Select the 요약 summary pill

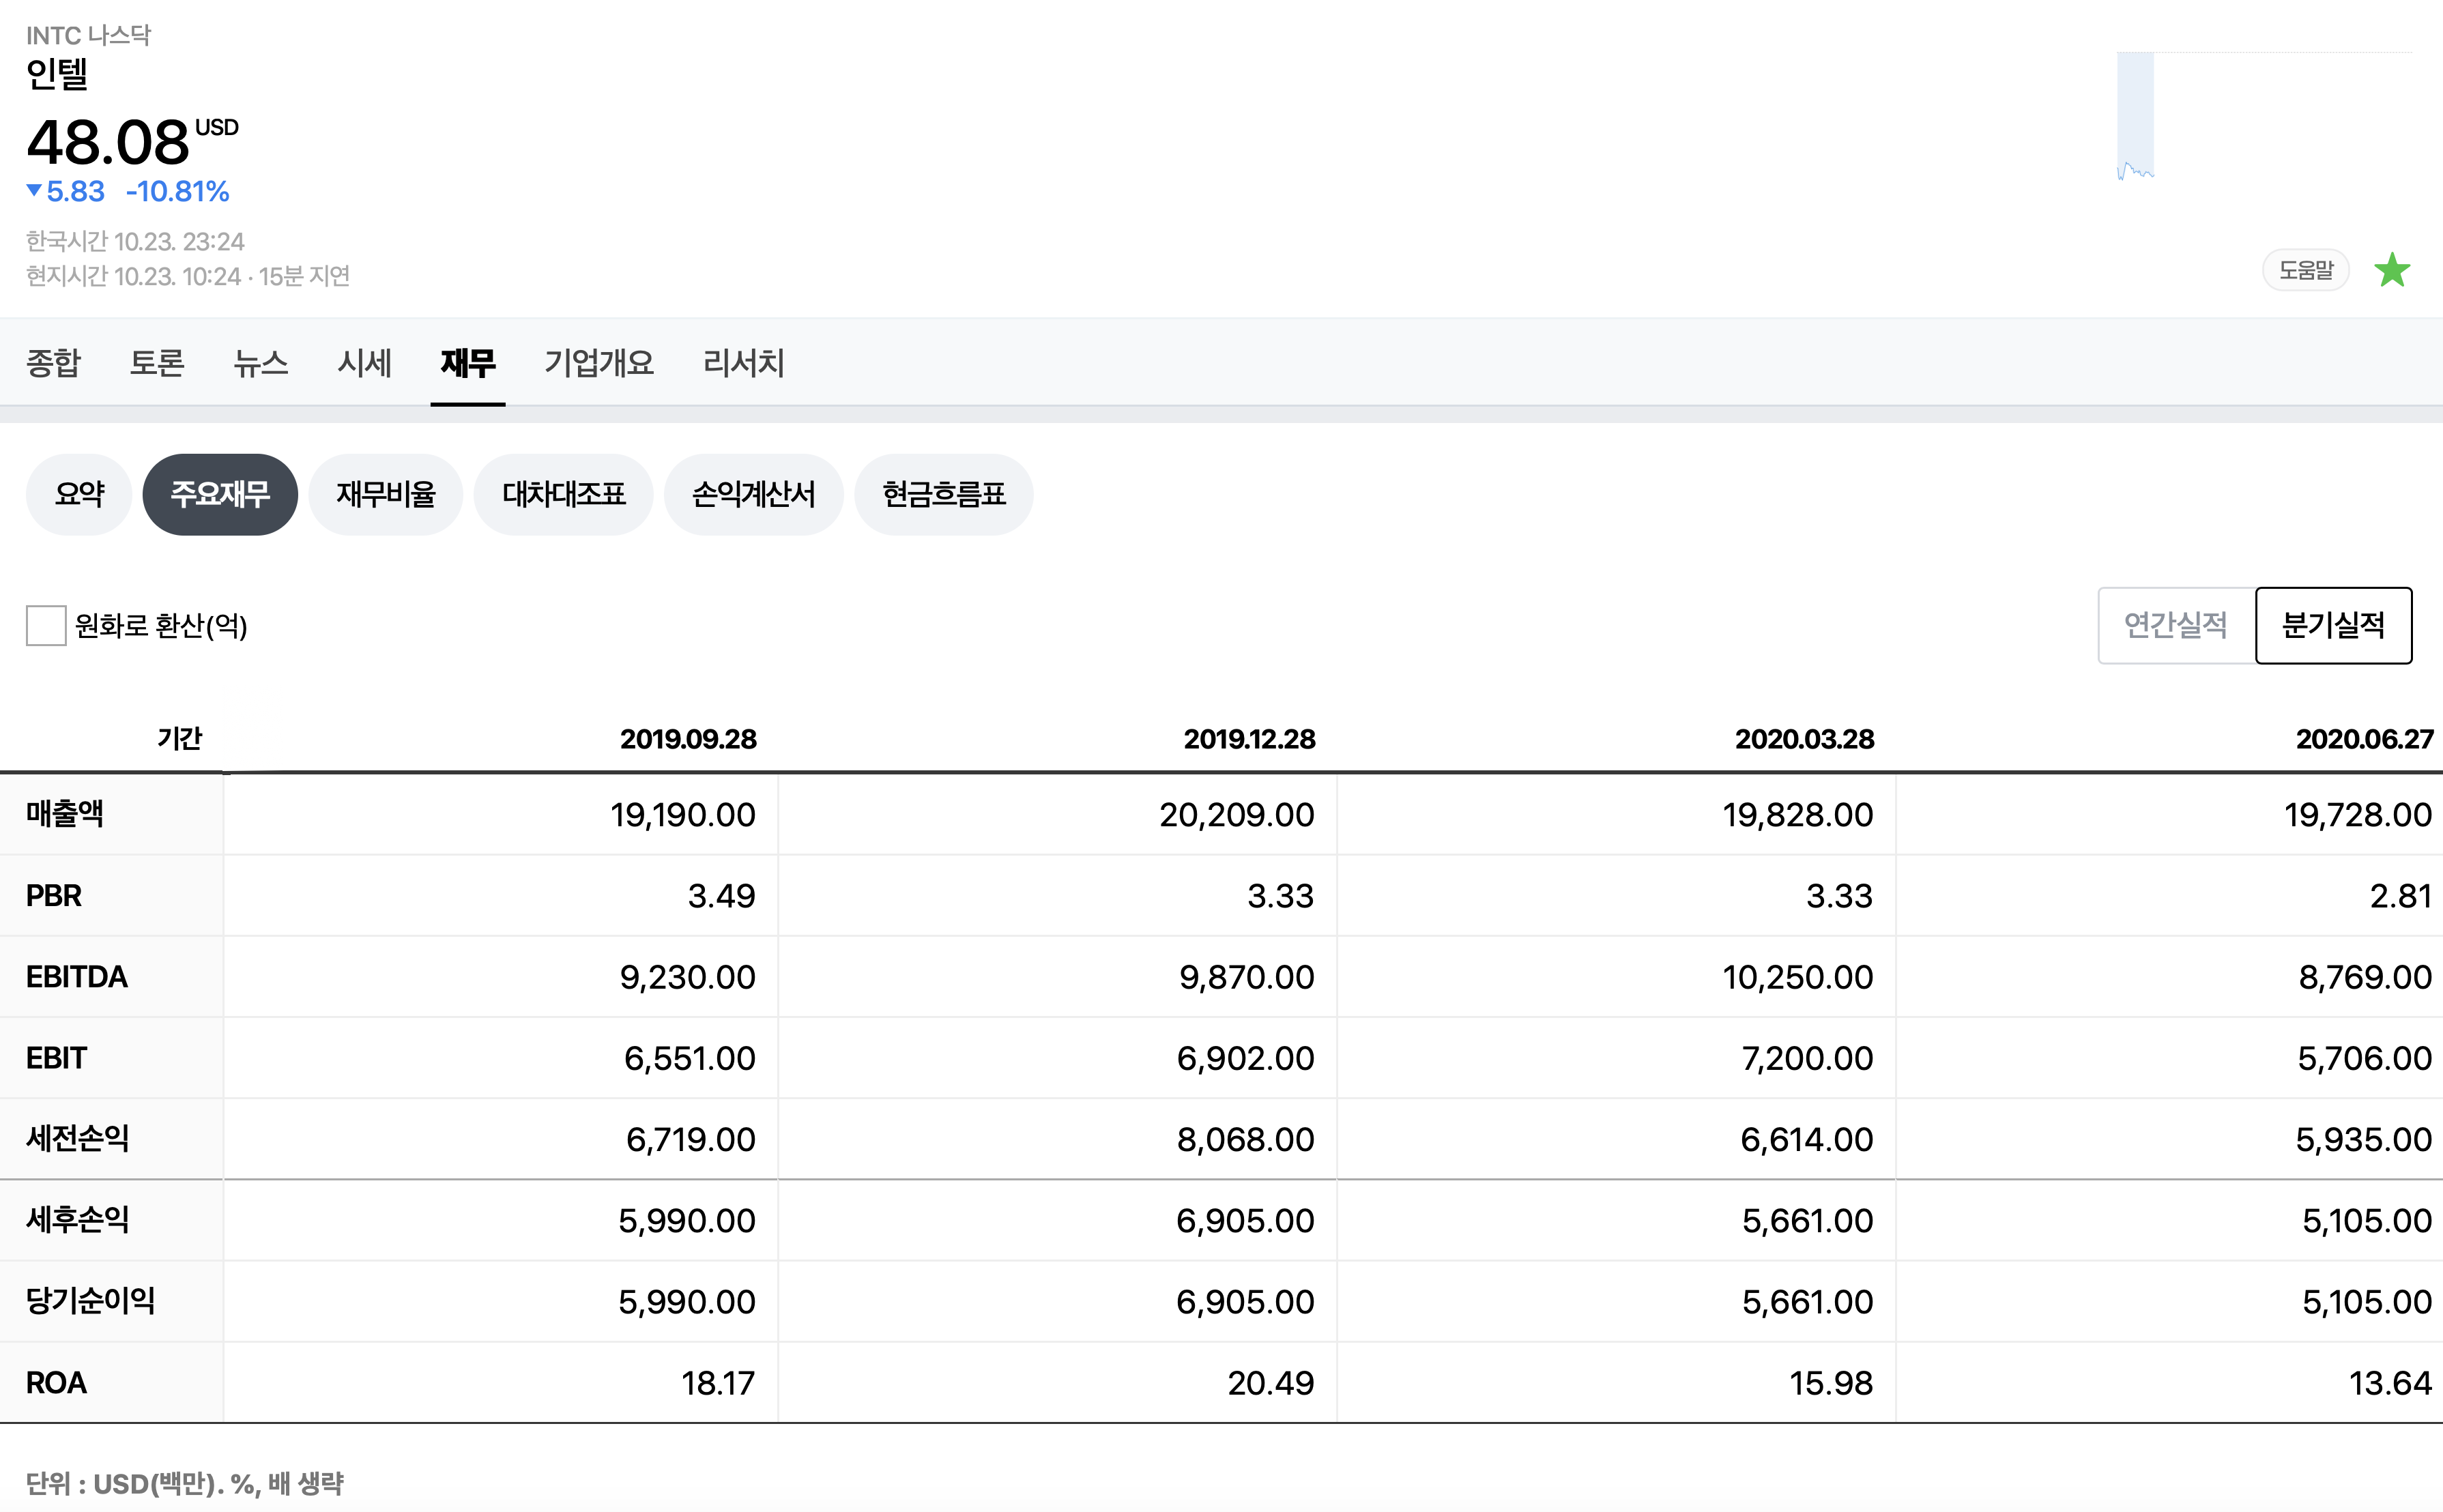point(79,494)
